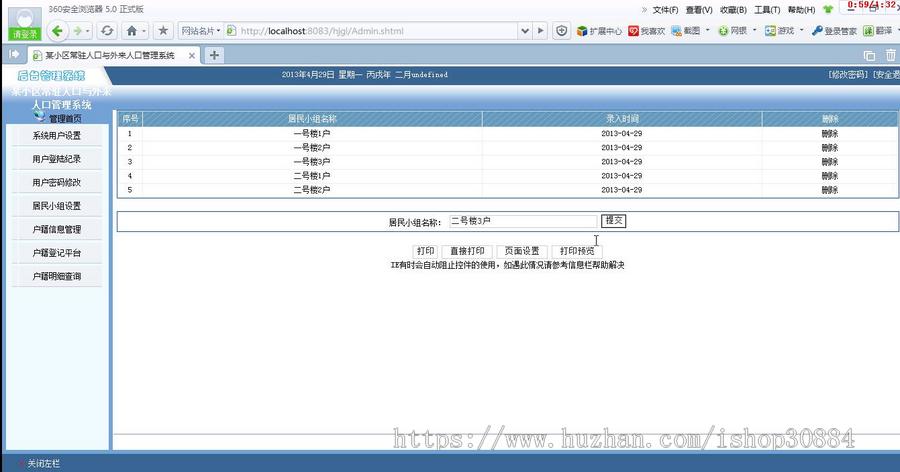Delete the 一号楼1户 row
Image resolution: width=900 pixels, height=472 pixels.
click(829, 133)
